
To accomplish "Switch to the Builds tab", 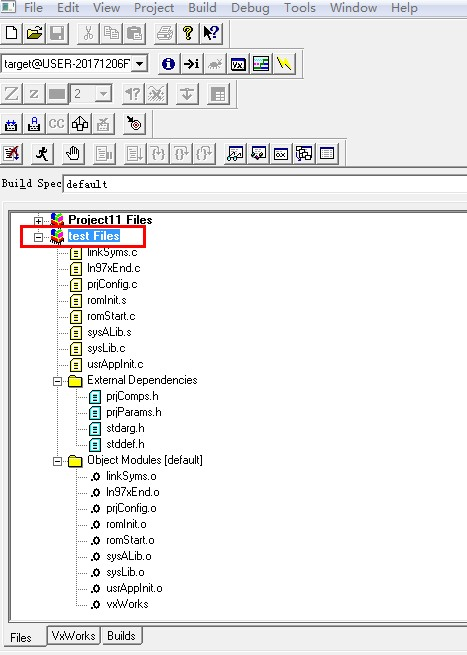I will tap(121, 636).
